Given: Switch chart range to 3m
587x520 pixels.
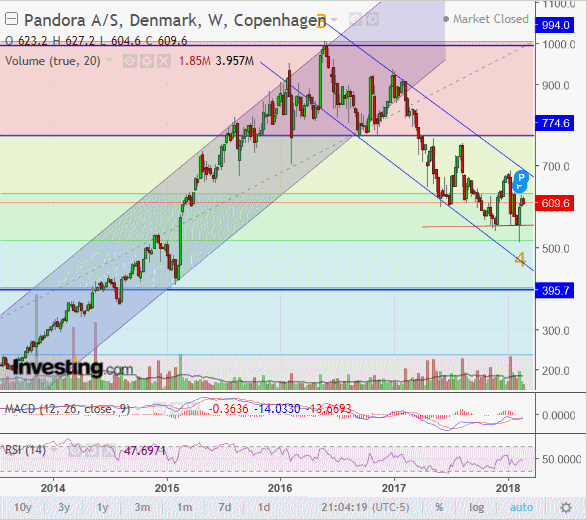Looking at the screenshot, I should [x=142, y=507].
